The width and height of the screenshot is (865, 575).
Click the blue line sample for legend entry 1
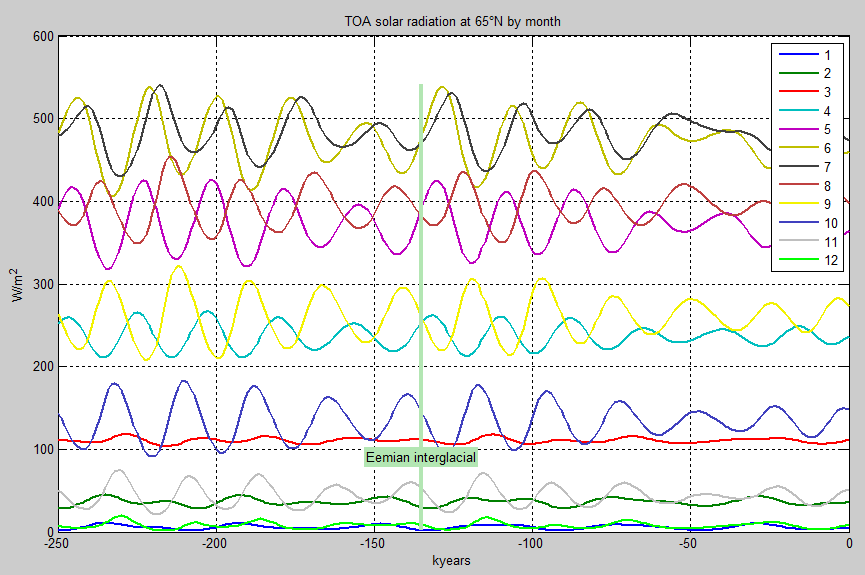pyautogui.click(x=797, y=55)
